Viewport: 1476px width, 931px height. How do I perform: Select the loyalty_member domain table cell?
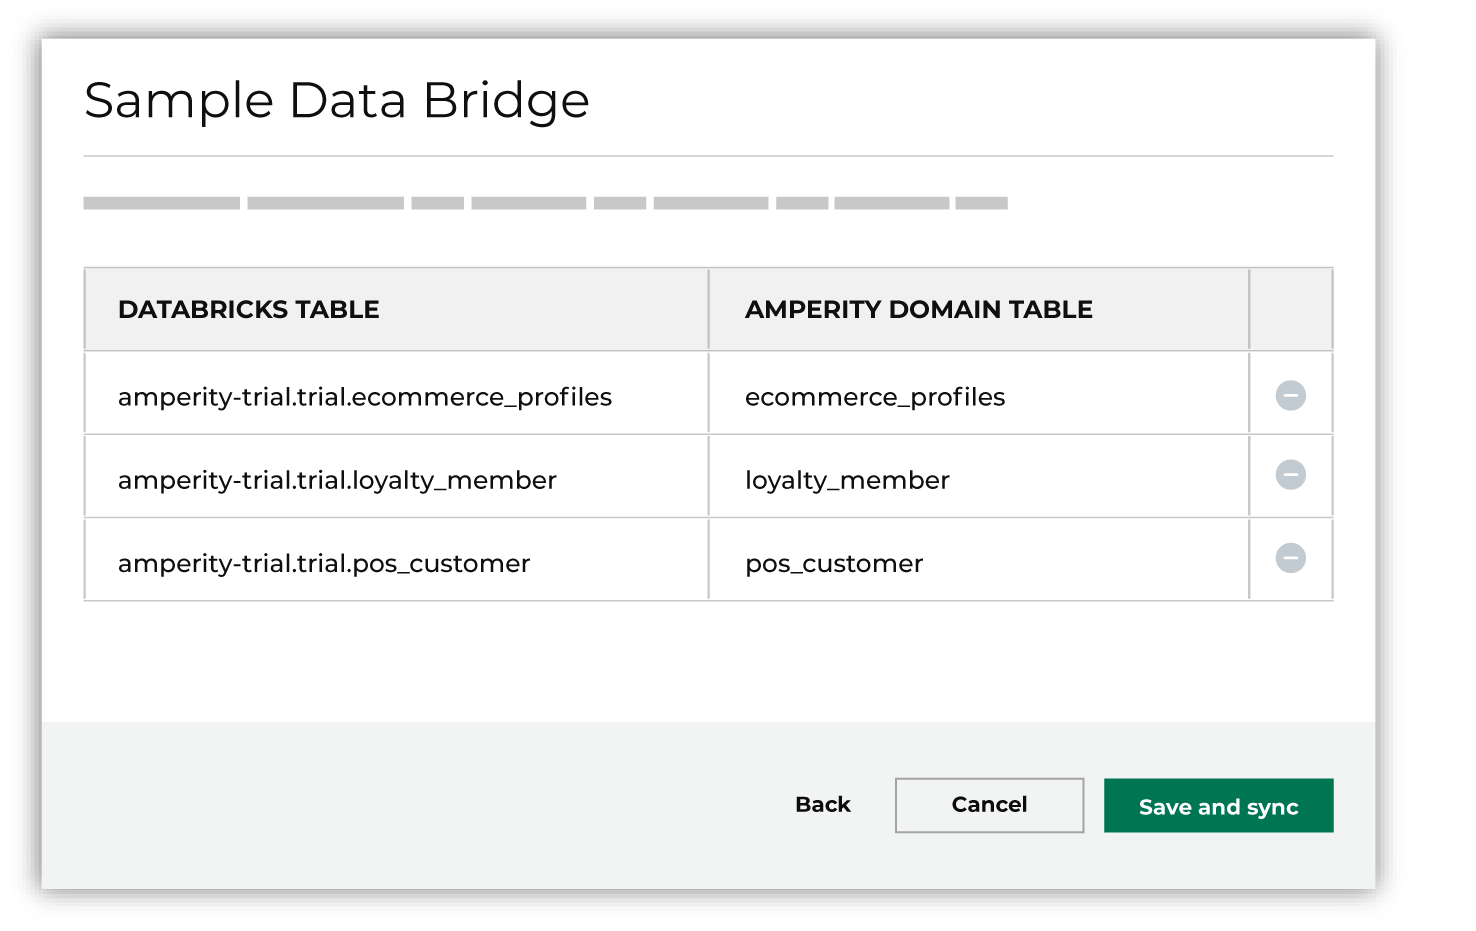(x=847, y=480)
